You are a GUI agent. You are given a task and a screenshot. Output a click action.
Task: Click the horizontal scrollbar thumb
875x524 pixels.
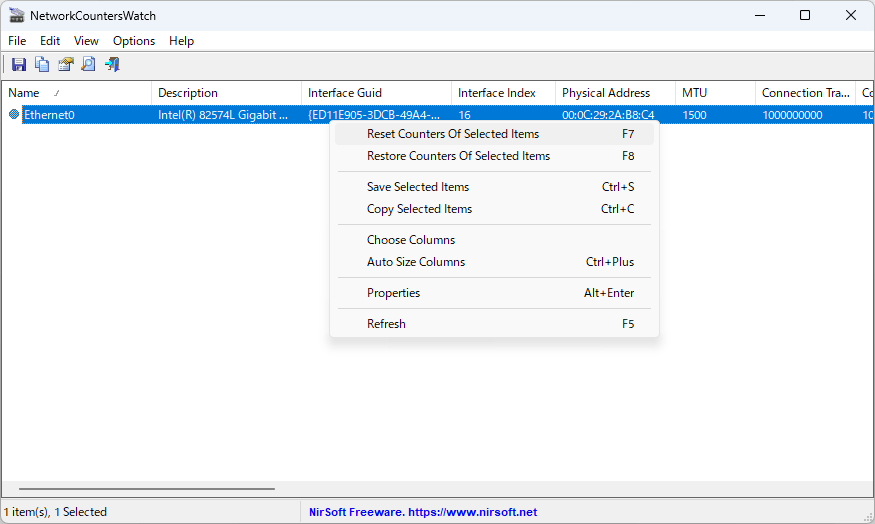(x=147, y=489)
